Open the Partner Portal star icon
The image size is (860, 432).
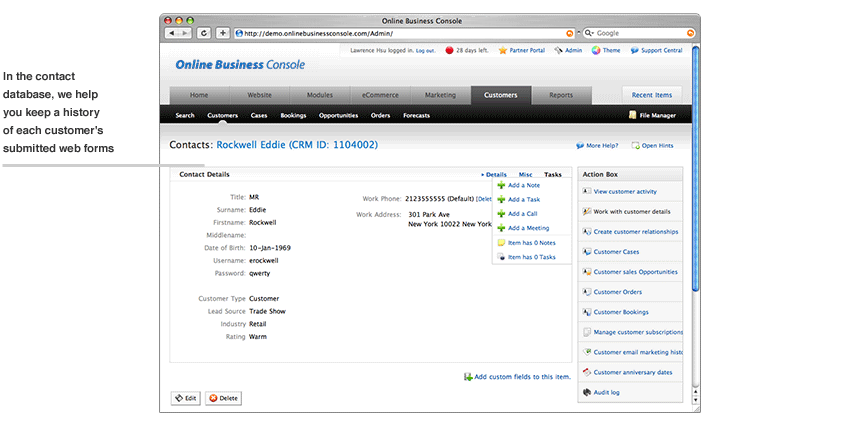pyautogui.click(x=502, y=50)
